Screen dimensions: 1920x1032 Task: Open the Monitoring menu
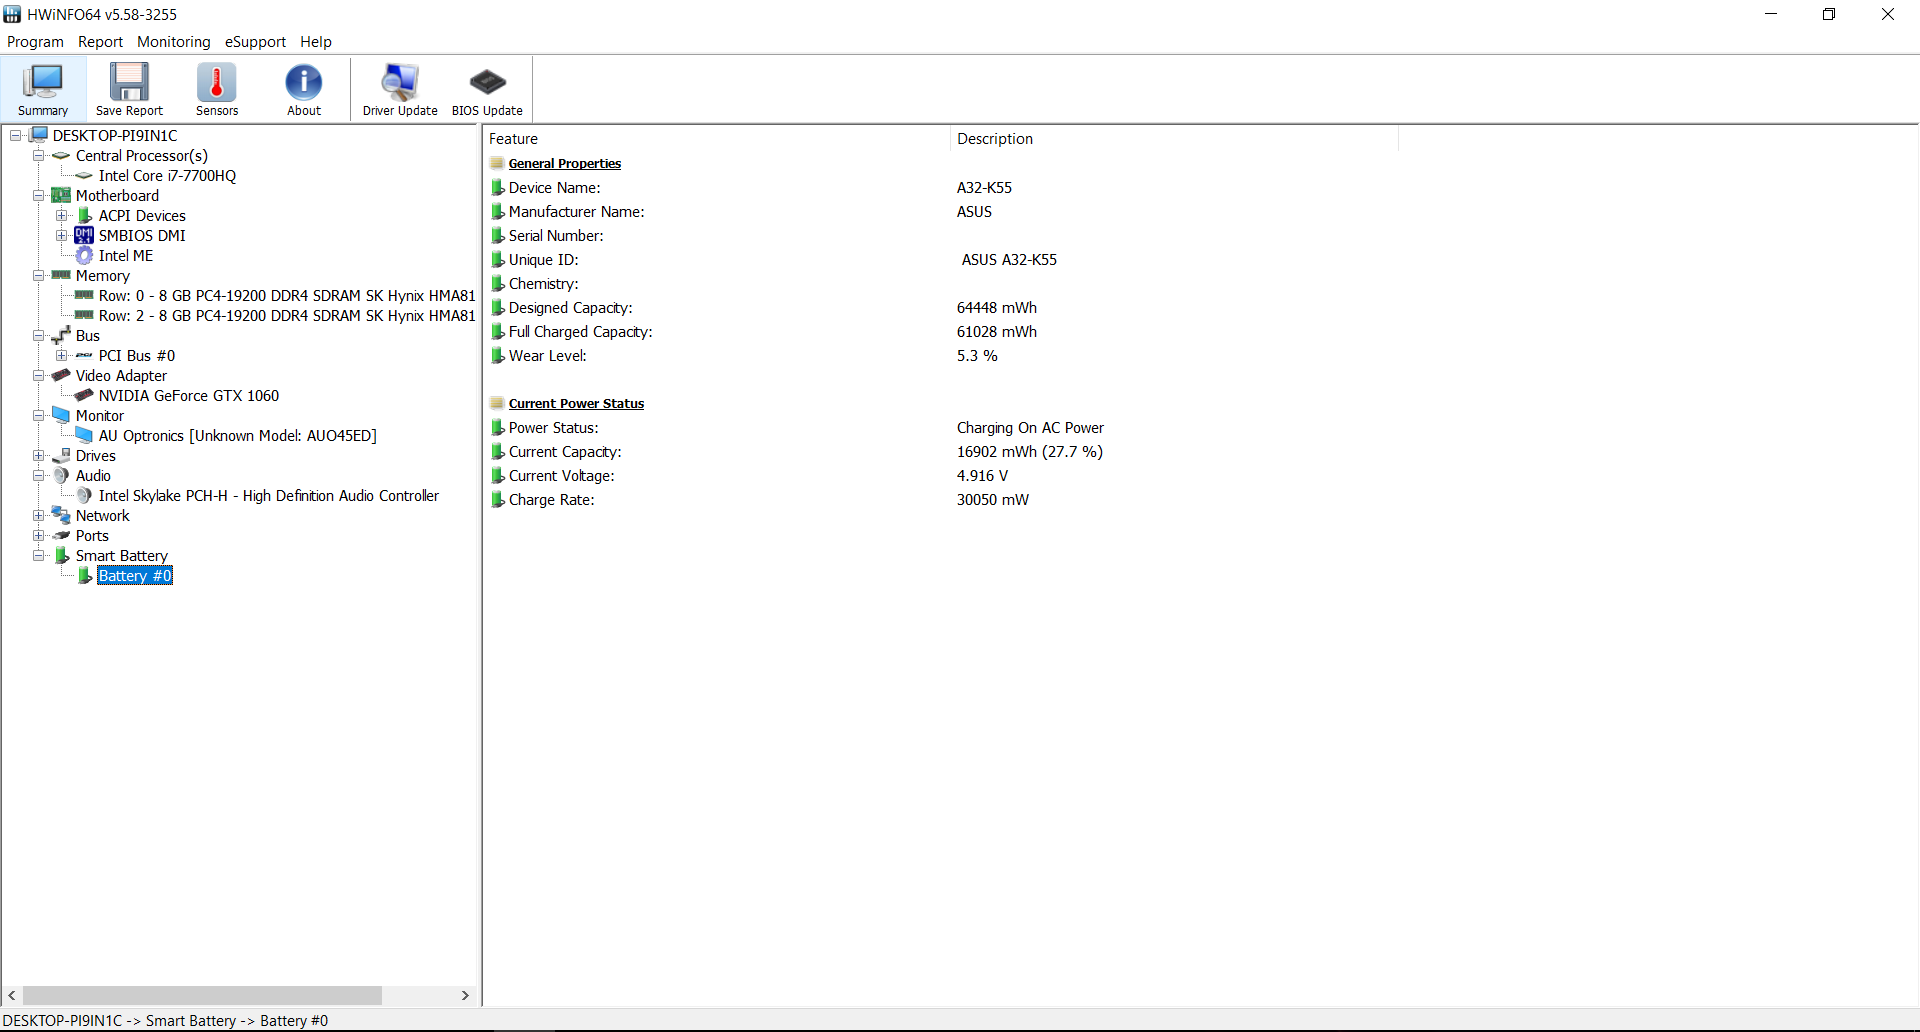coord(174,42)
